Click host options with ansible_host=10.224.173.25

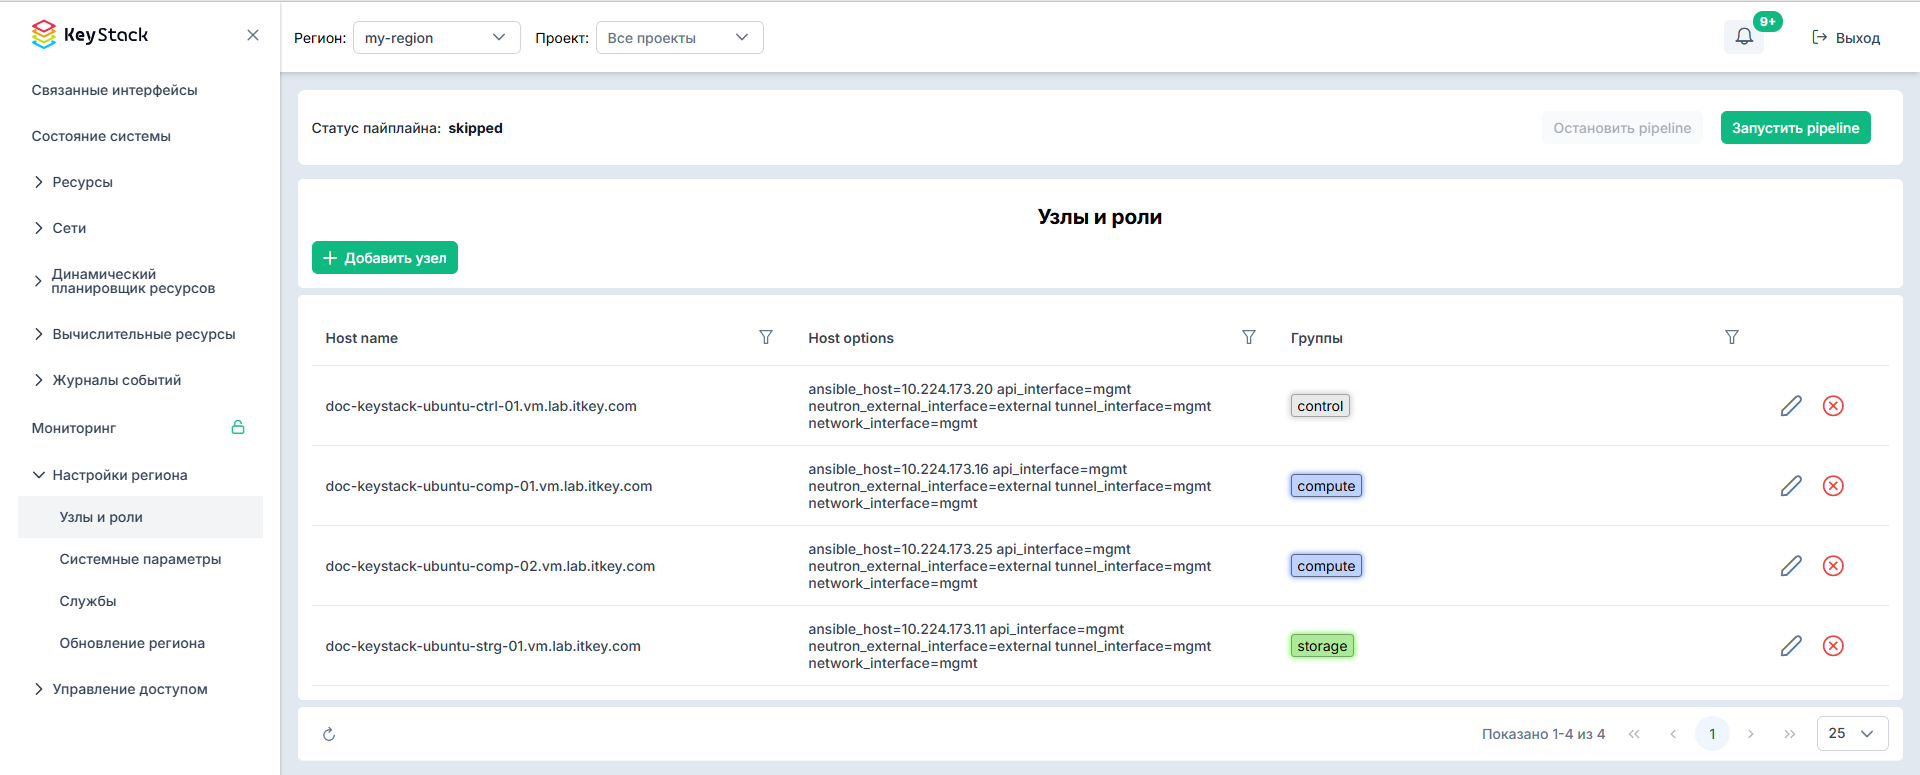point(1010,566)
